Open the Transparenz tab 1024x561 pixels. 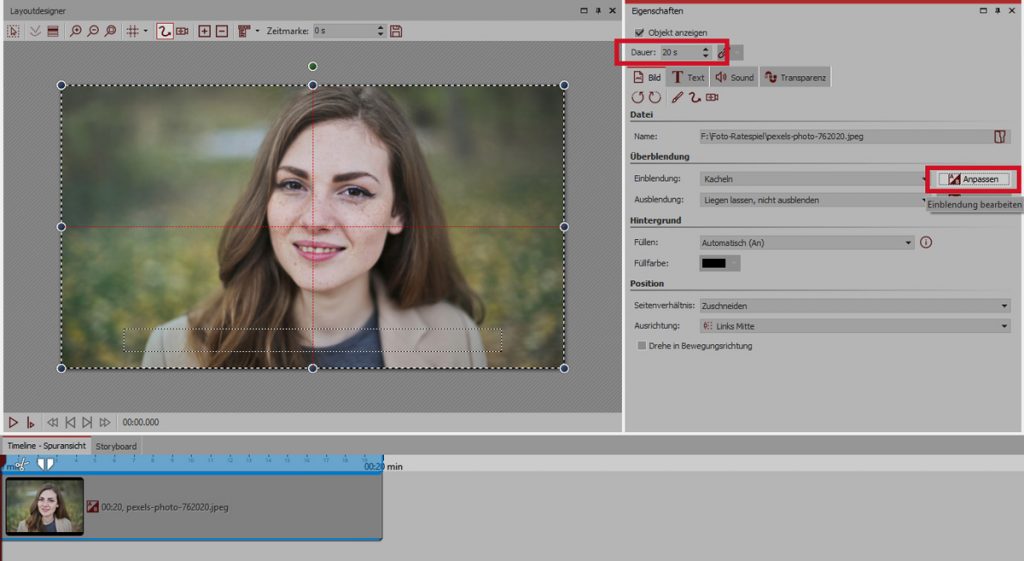coord(795,77)
